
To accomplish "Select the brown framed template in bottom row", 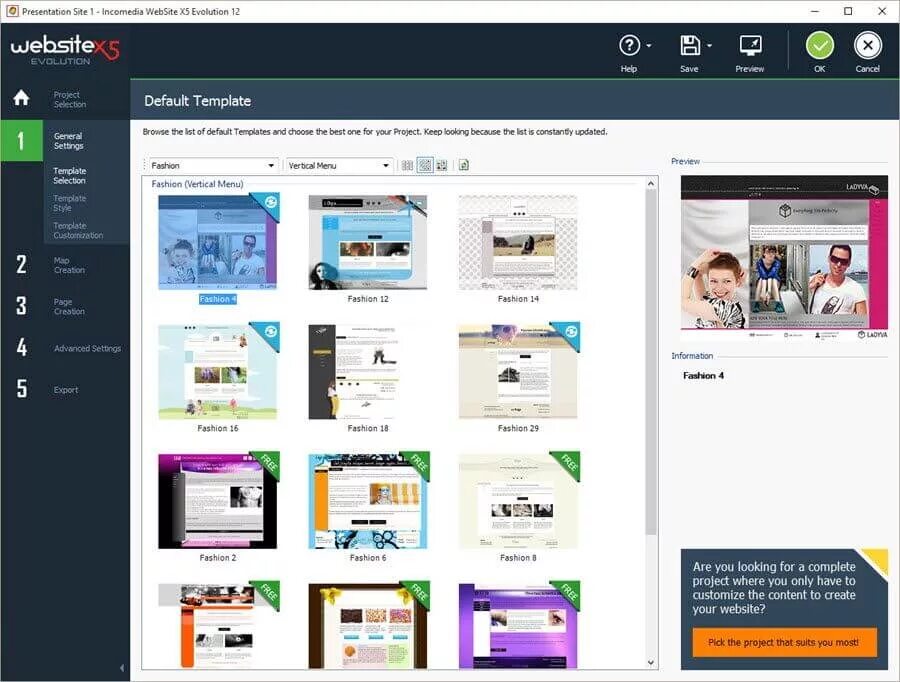I will (x=368, y=626).
